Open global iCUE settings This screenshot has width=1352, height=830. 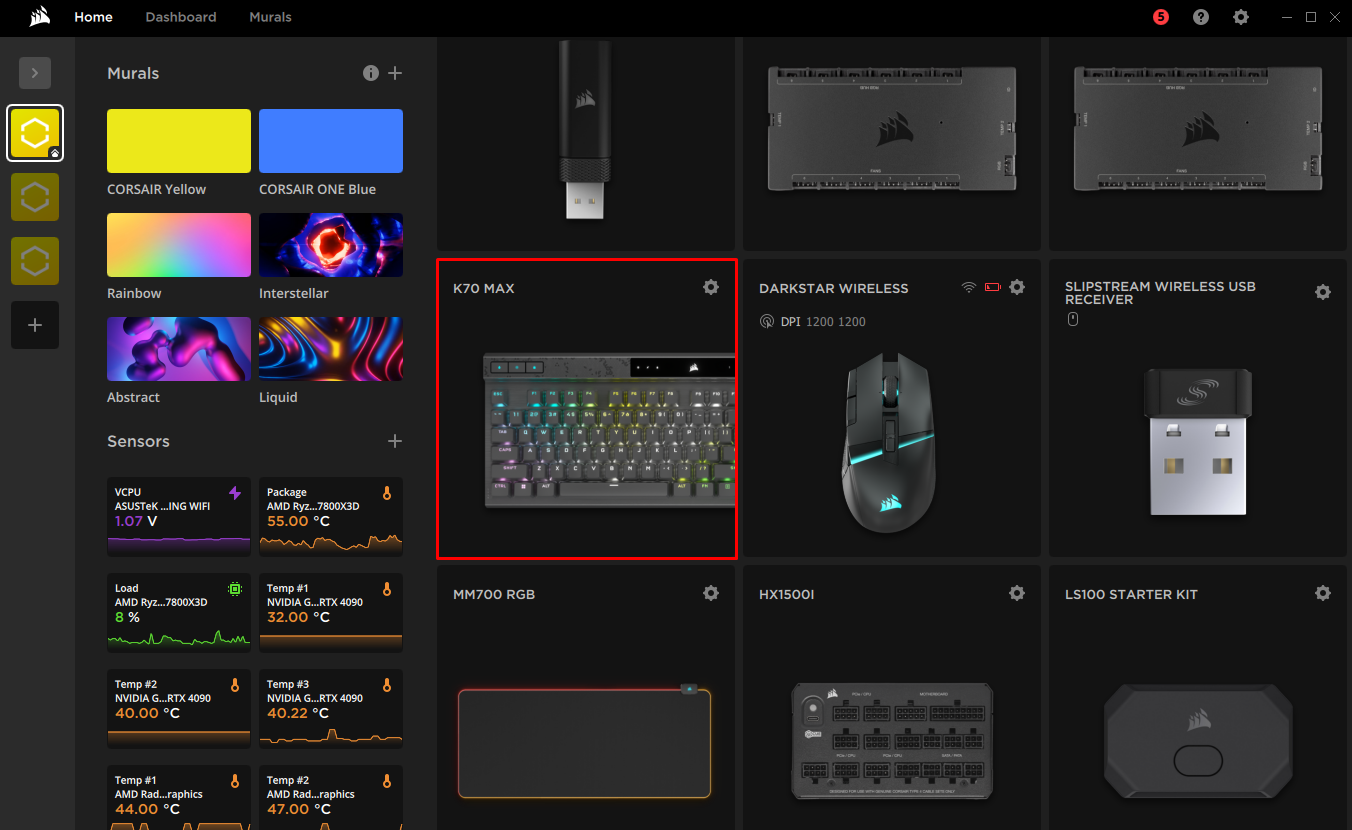[1240, 17]
